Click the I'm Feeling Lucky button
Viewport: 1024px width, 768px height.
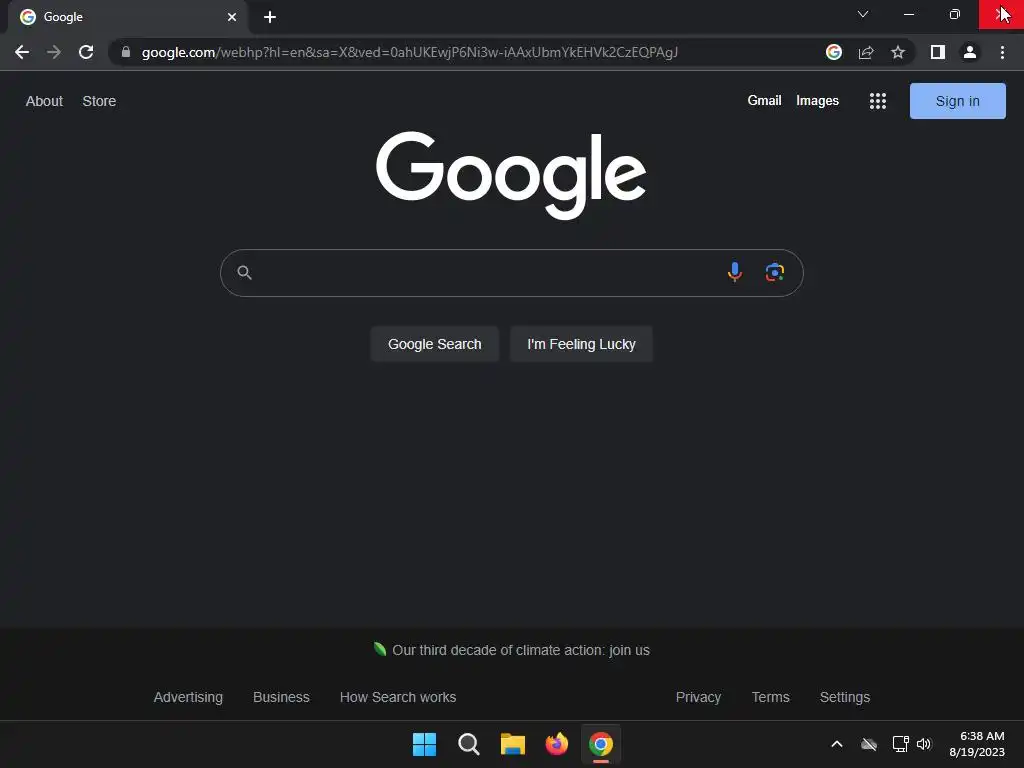pos(581,344)
